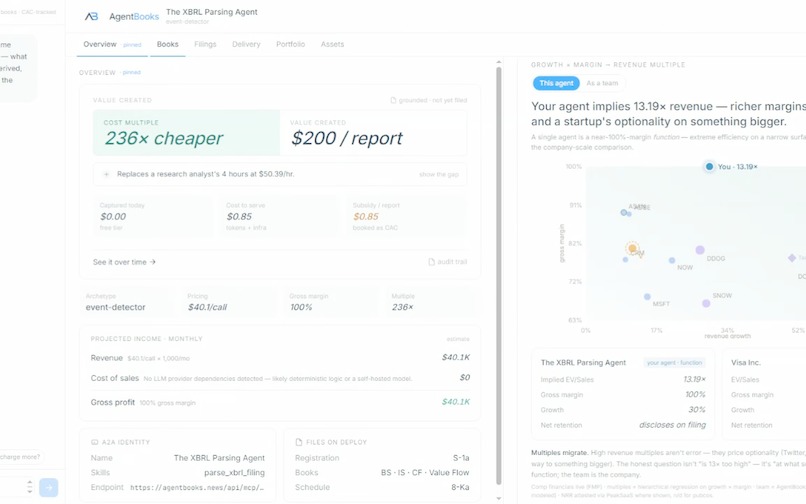The width and height of the screenshot is (806, 504).
Task: Click the DDOG point on the chart
Action: (700, 250)
